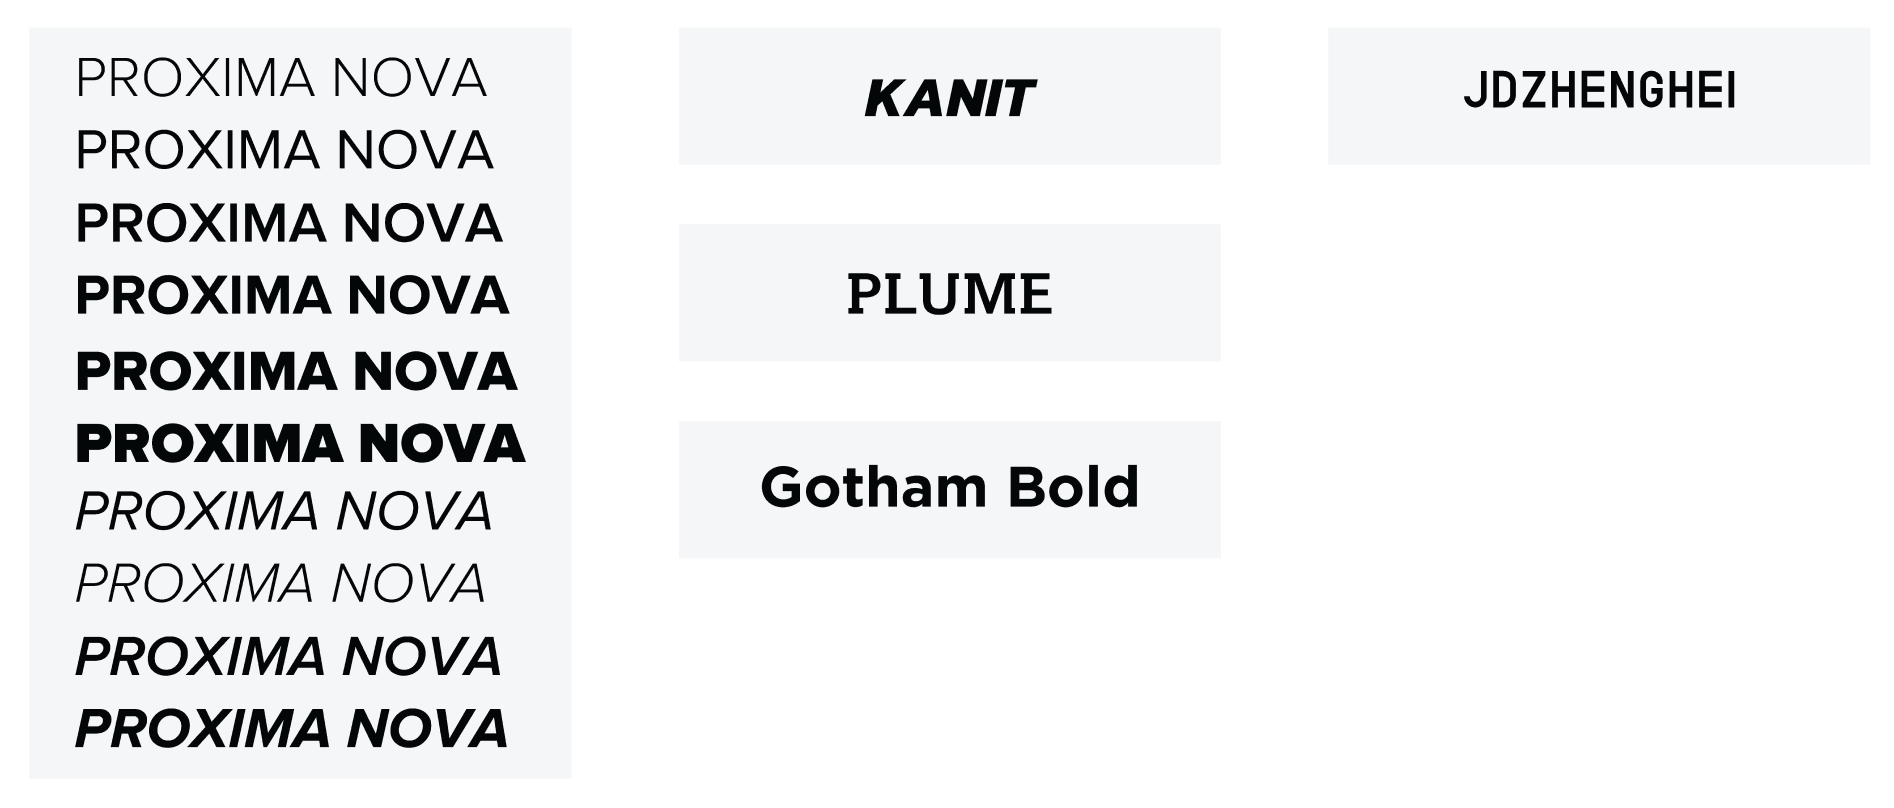Select the second Proxima Nova line from top
This screenshot has height=808, width=1894.
point(284,151)
